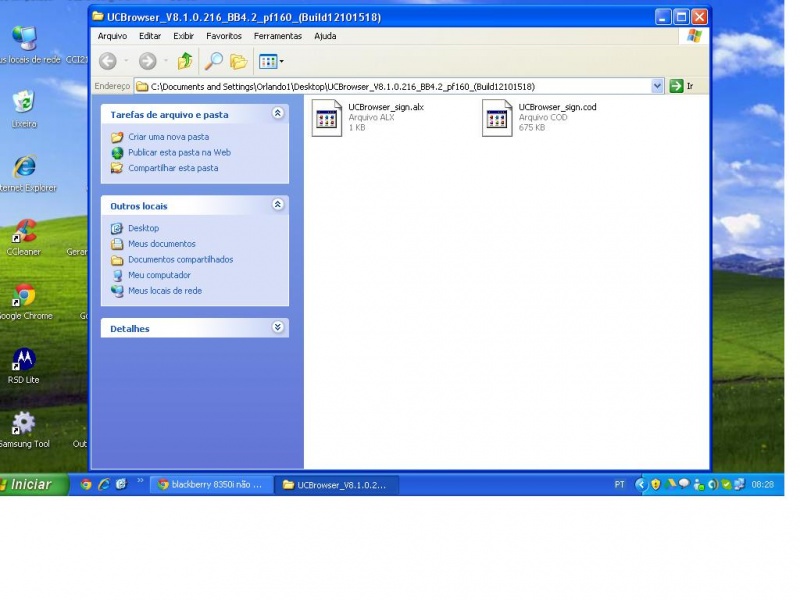
Task: Open Documentos compartilhados link
Action: [181, 259]
